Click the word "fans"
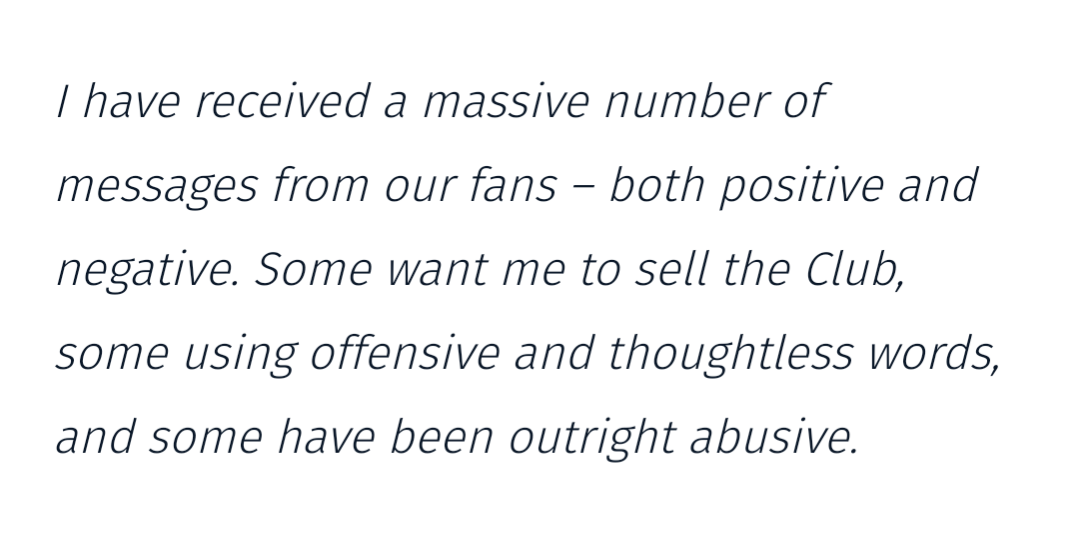Viewport: 1079px width, 533px height. (x=513, y=185)
